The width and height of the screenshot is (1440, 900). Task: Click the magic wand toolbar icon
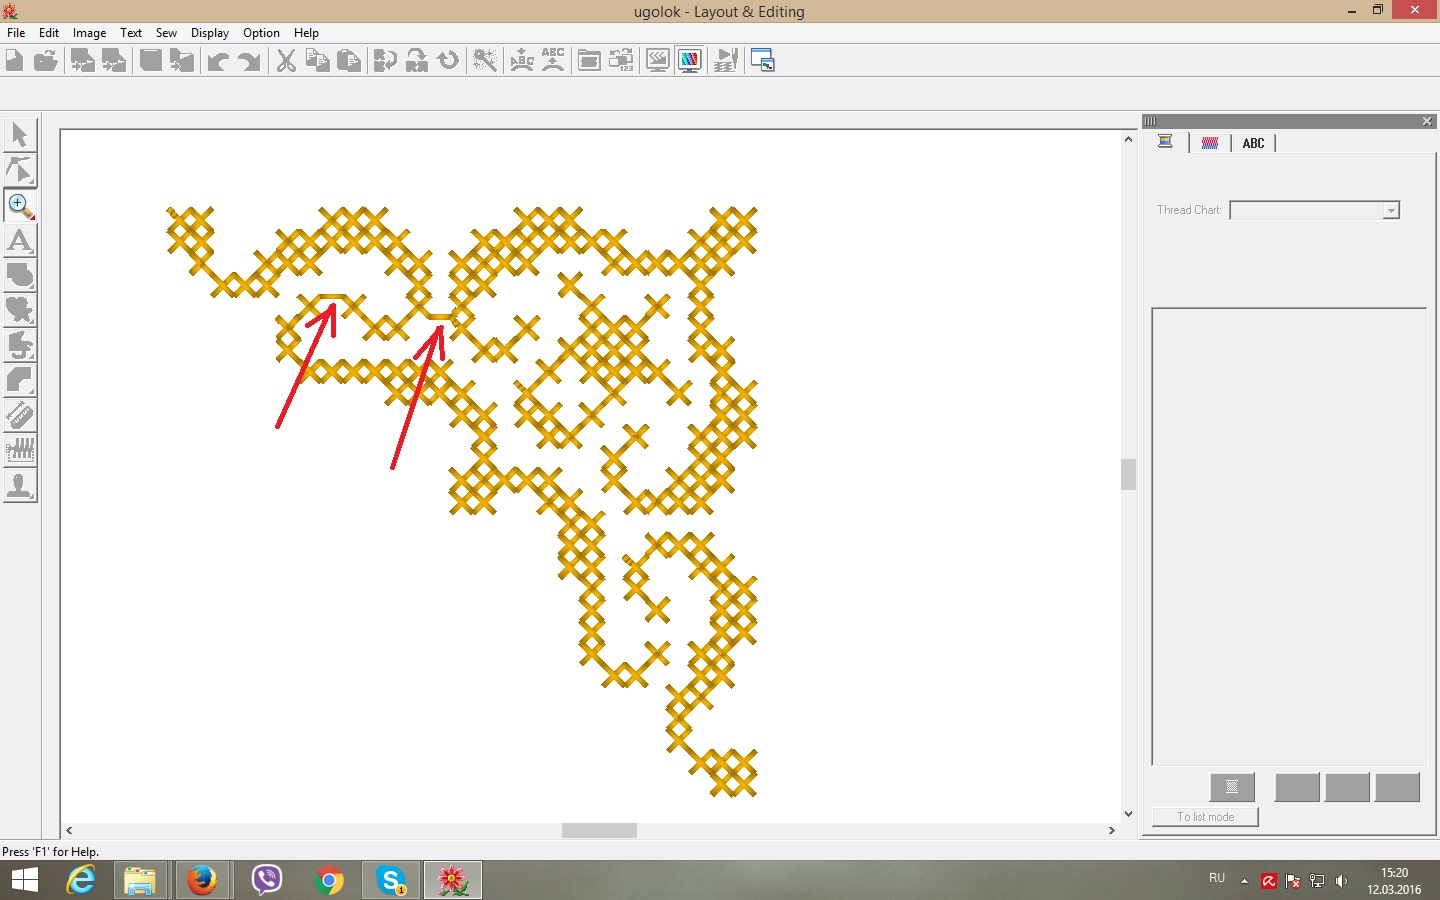click(485, 61)
